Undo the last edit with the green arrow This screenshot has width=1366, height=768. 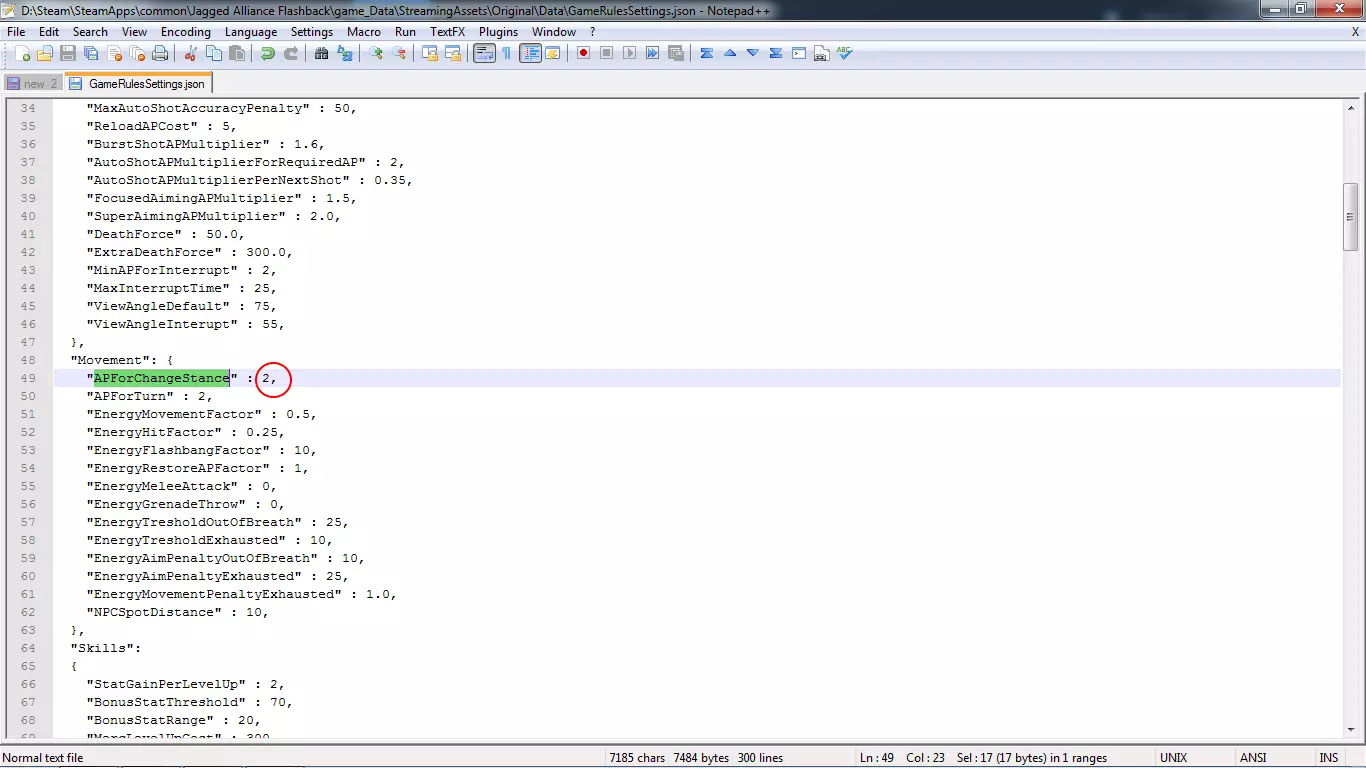click(268, 53)
